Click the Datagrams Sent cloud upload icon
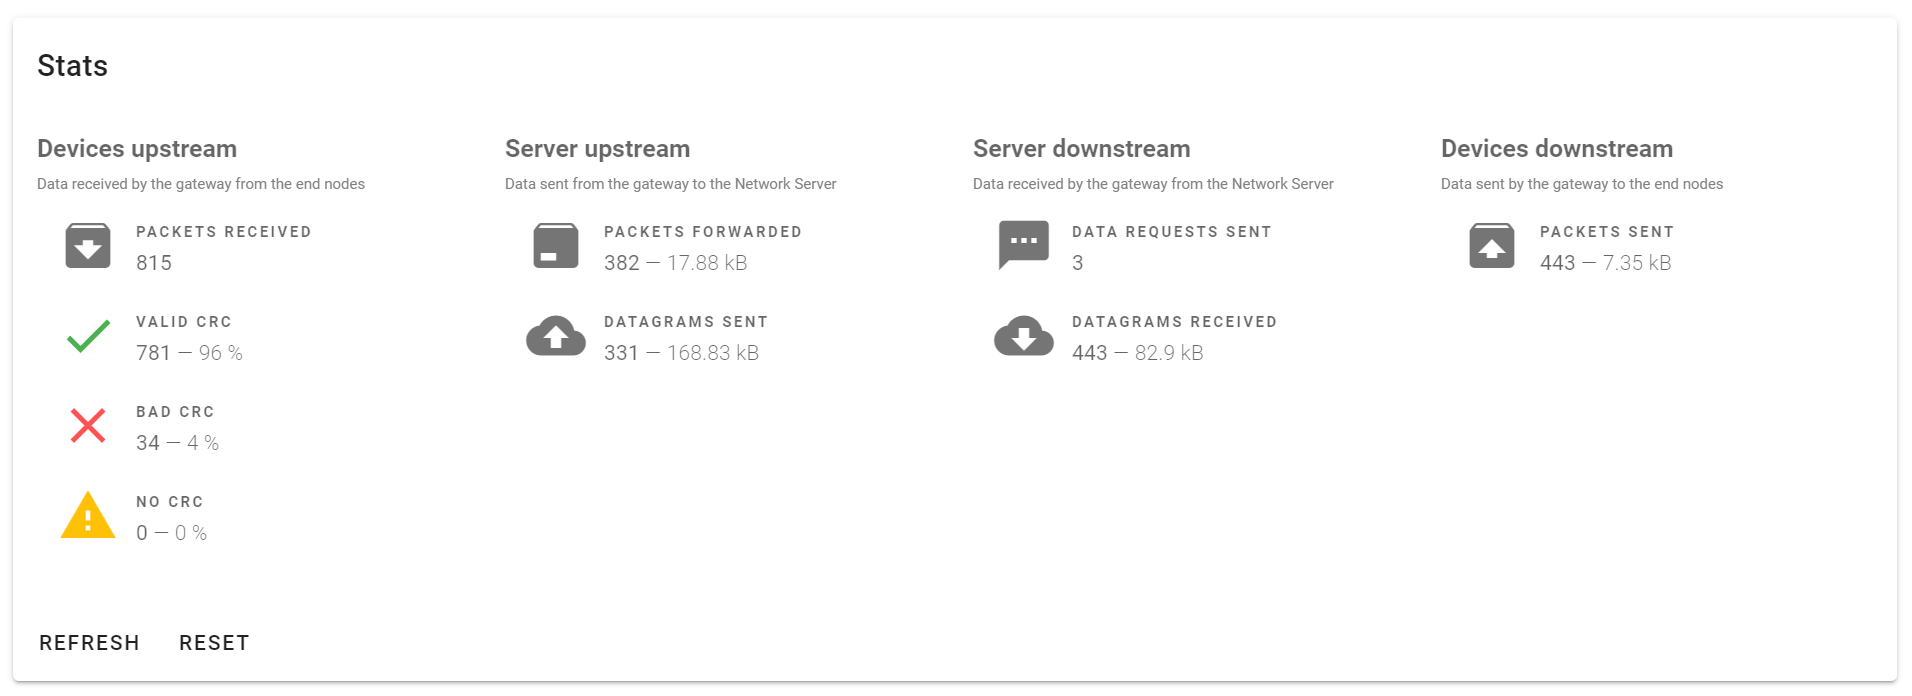 pos(556,336)
